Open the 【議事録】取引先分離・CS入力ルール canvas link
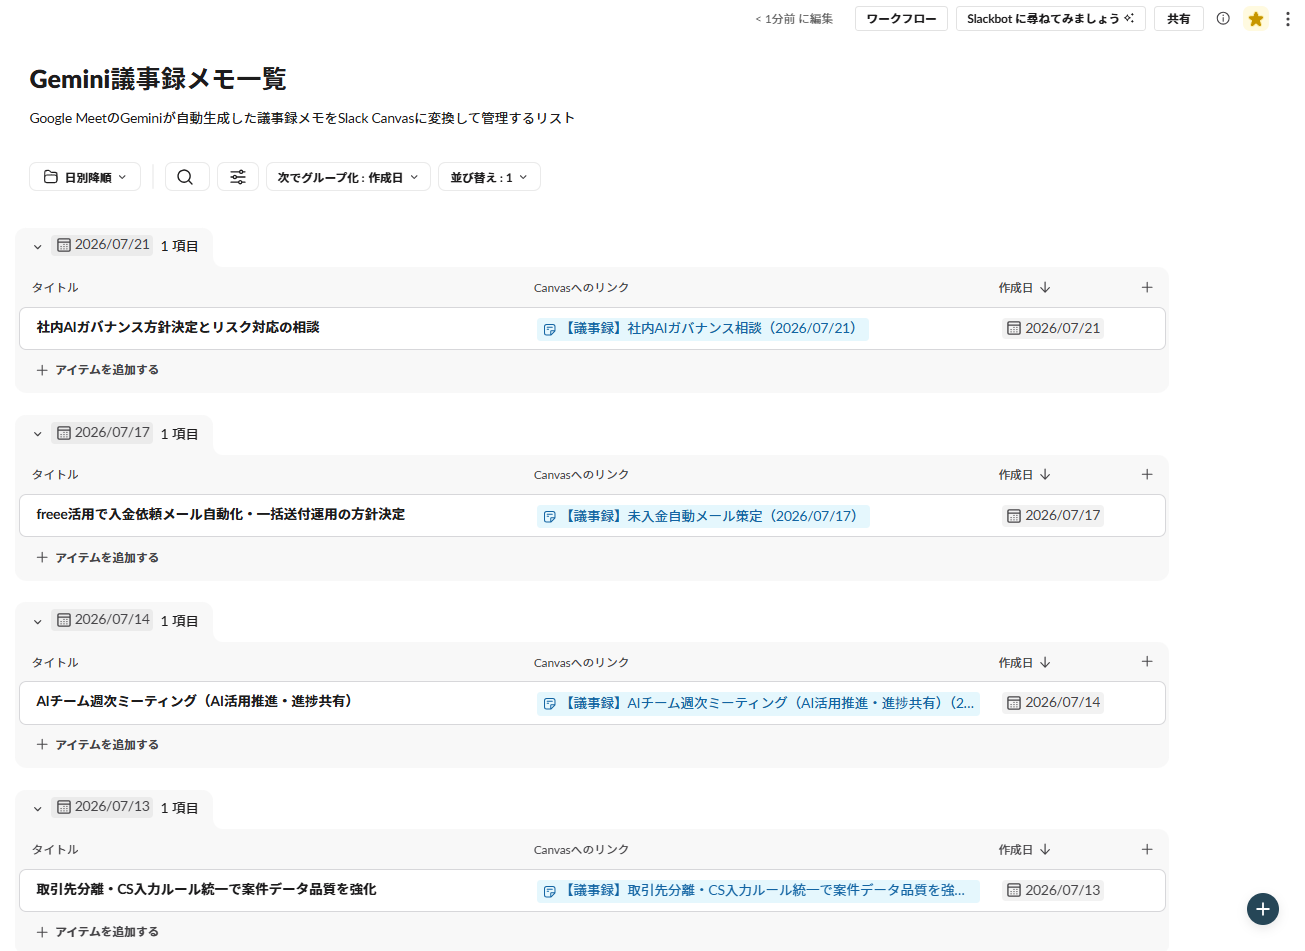The width and height of the screenshot is (1305, 951). tap(758, 890)
